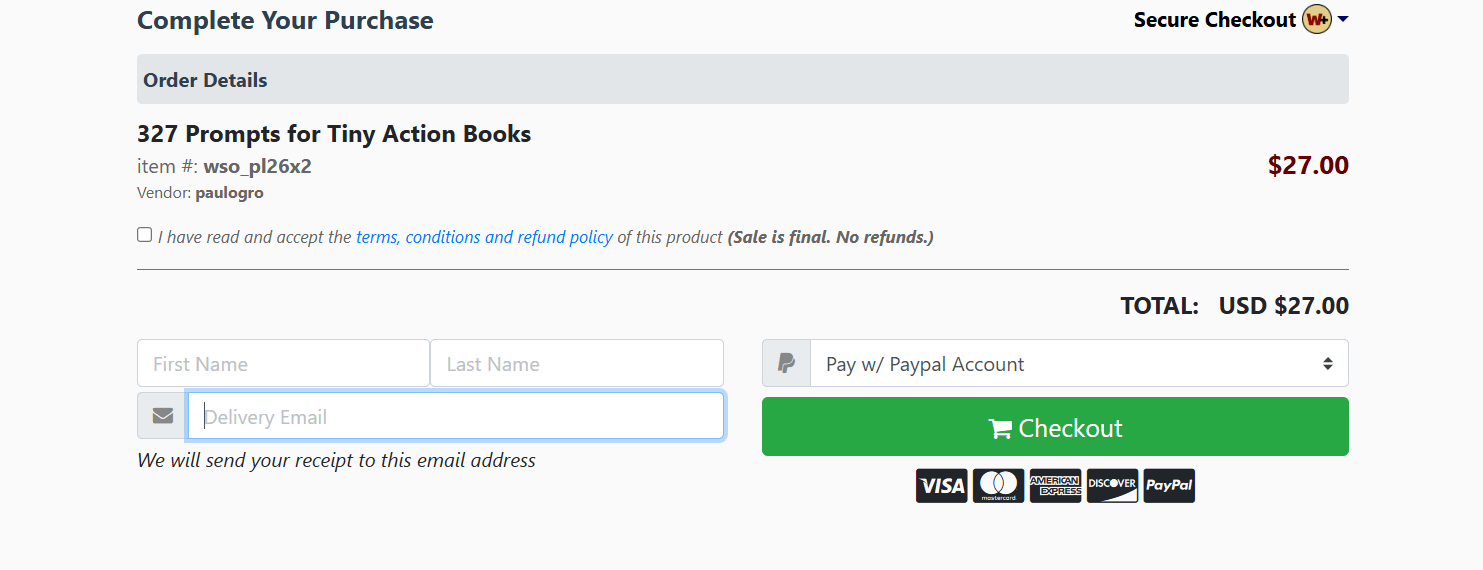Viewport: 1483px width, 570px height.
Task: Click the envelope icon beside Delivery Email
Action: [162, 416]
